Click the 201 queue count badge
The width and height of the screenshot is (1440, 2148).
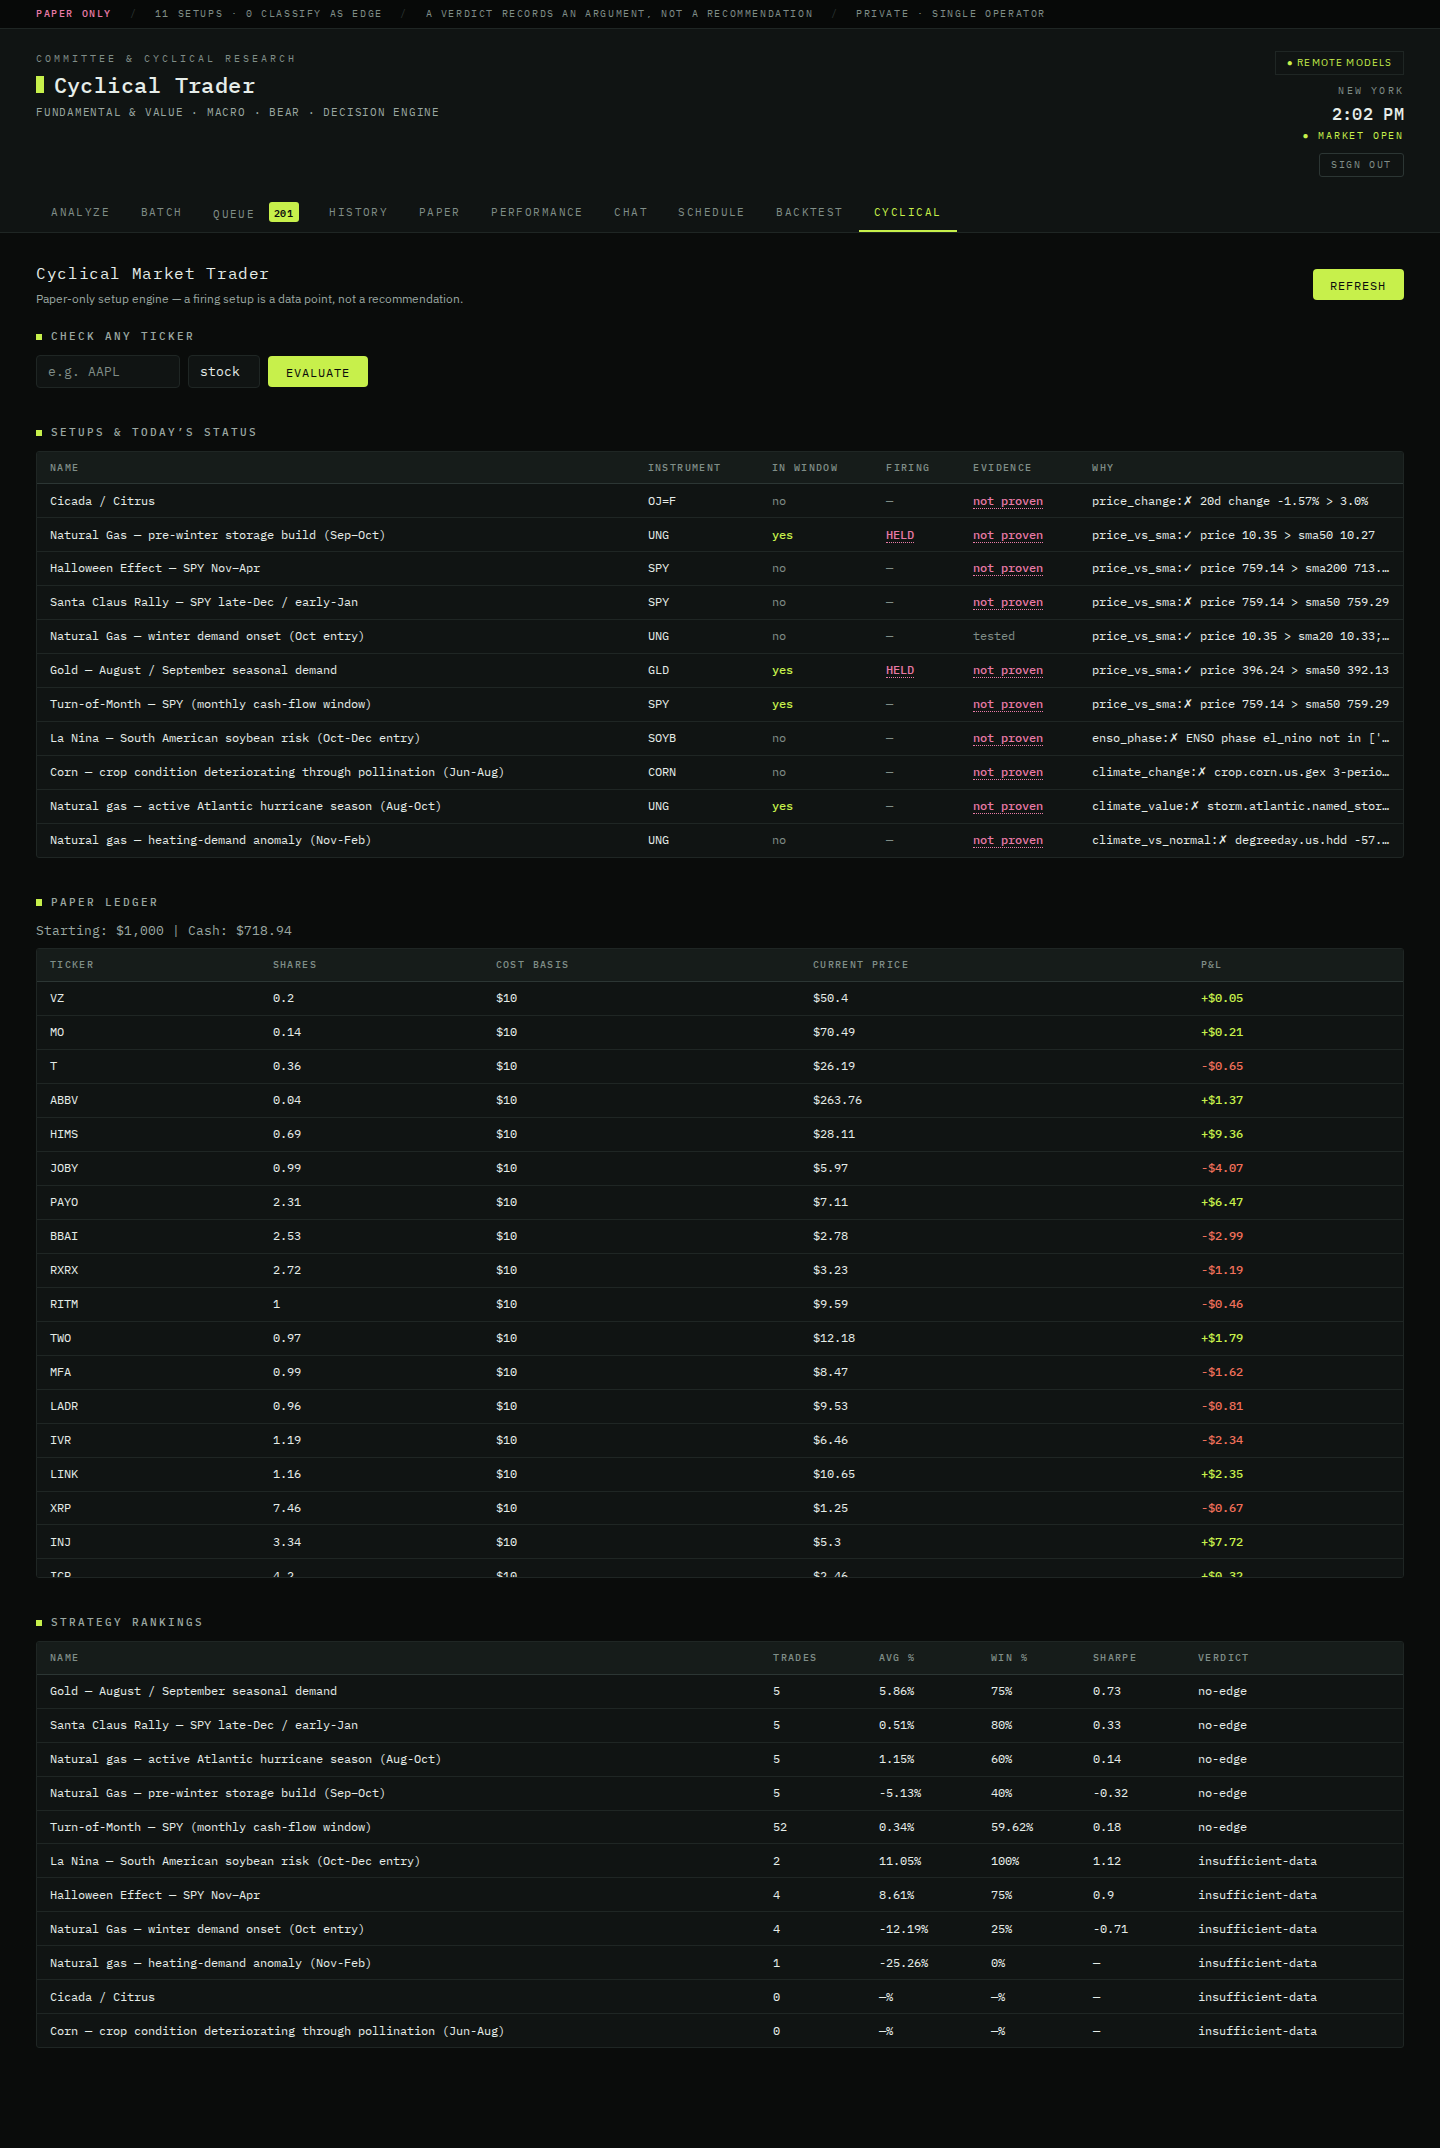click(284, 212)
